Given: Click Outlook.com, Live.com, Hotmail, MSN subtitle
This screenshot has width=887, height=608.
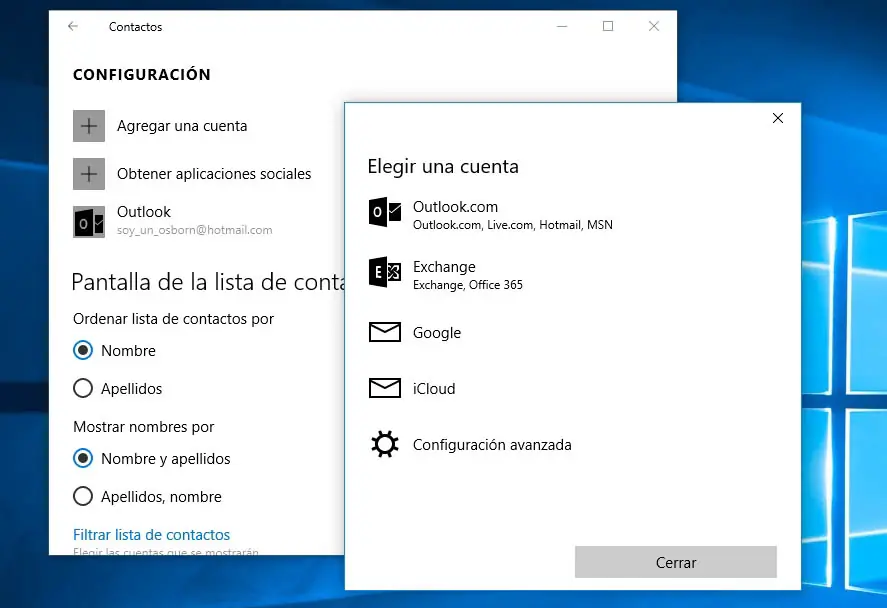Looking at the screenshot, I should (x=513, y=225).
